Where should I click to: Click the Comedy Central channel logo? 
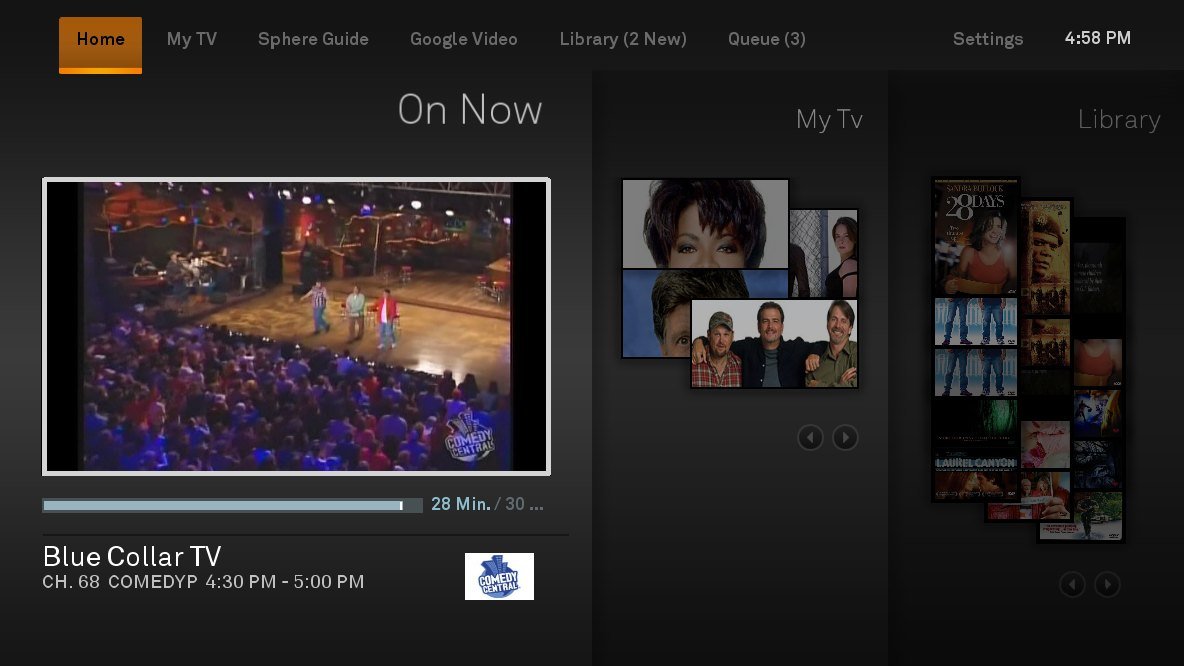(499, 576)
